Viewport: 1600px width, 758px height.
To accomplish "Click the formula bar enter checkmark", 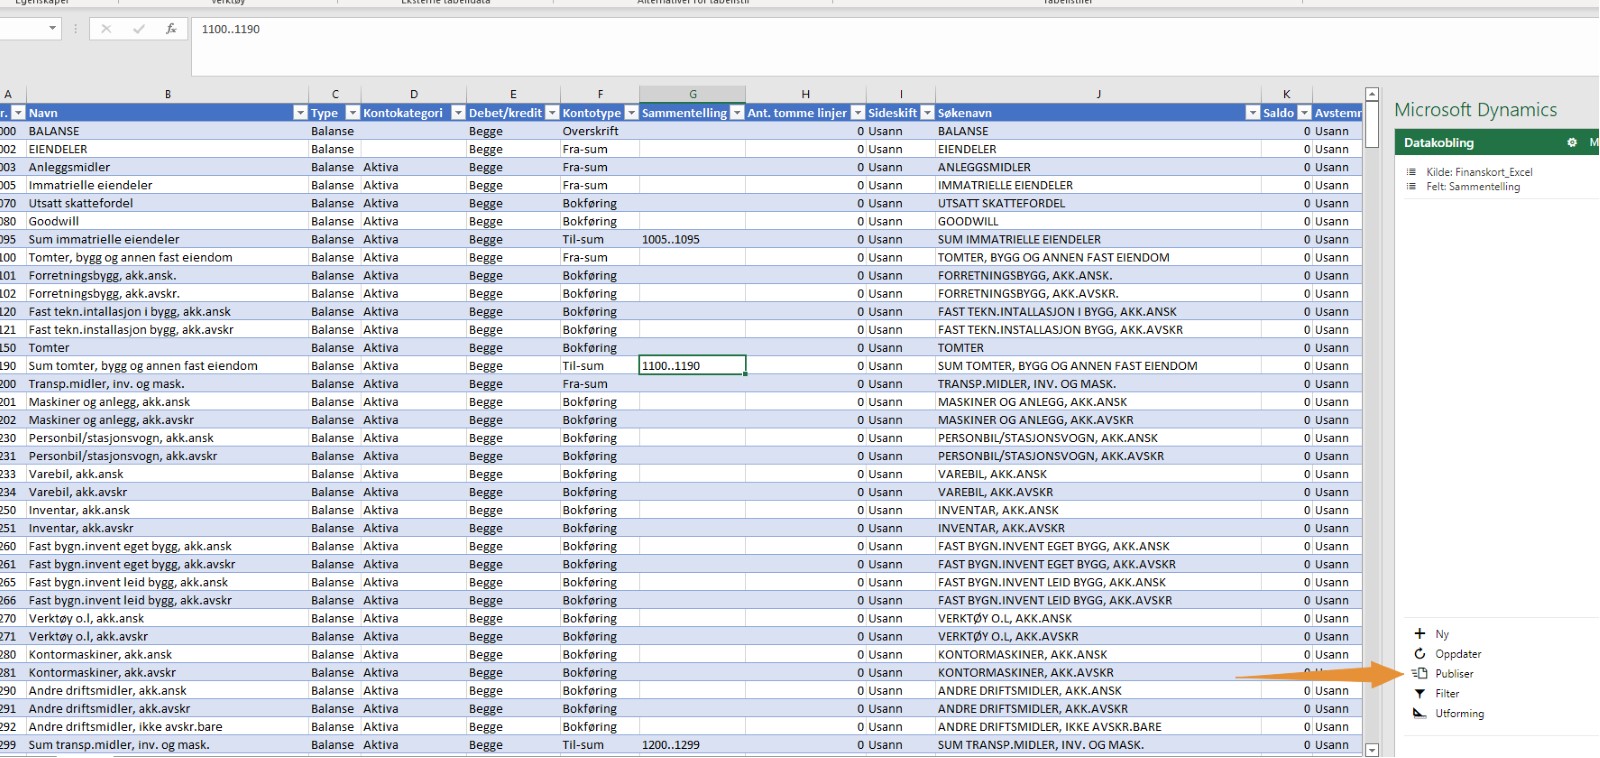I will click(139, 29).
